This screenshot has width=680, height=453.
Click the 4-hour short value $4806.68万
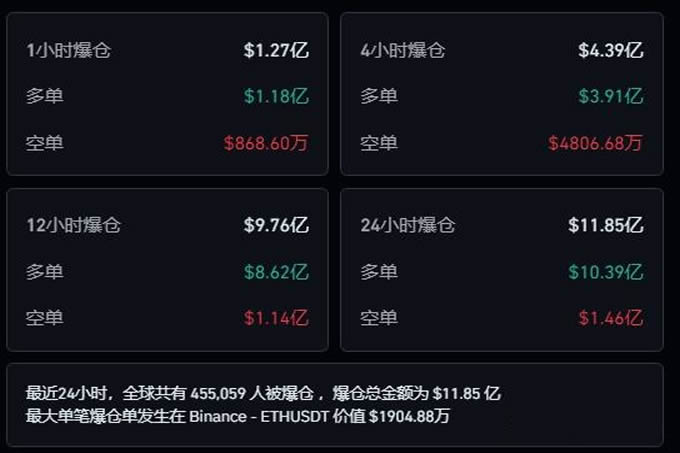pyautogui.click(x=595, y=142)
